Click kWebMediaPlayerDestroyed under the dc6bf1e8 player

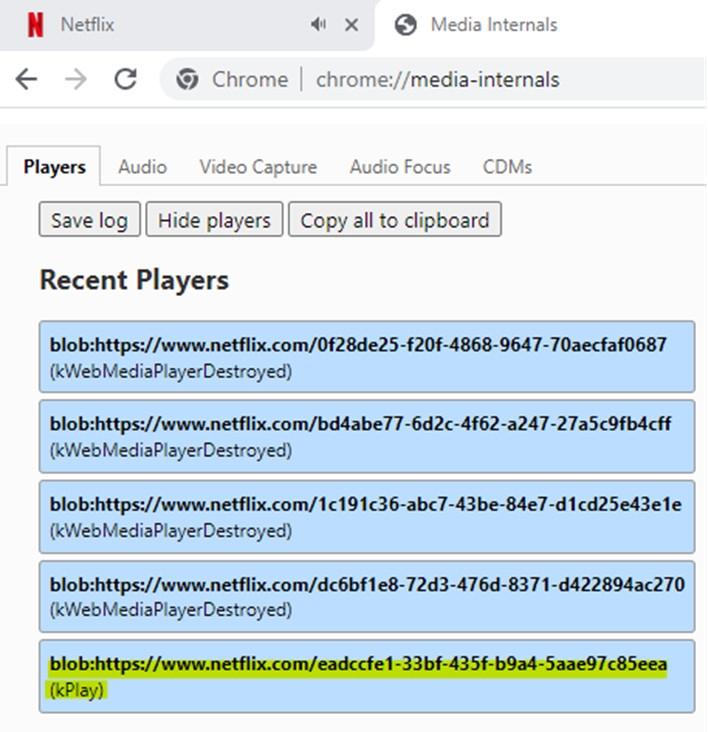(171, 610)
